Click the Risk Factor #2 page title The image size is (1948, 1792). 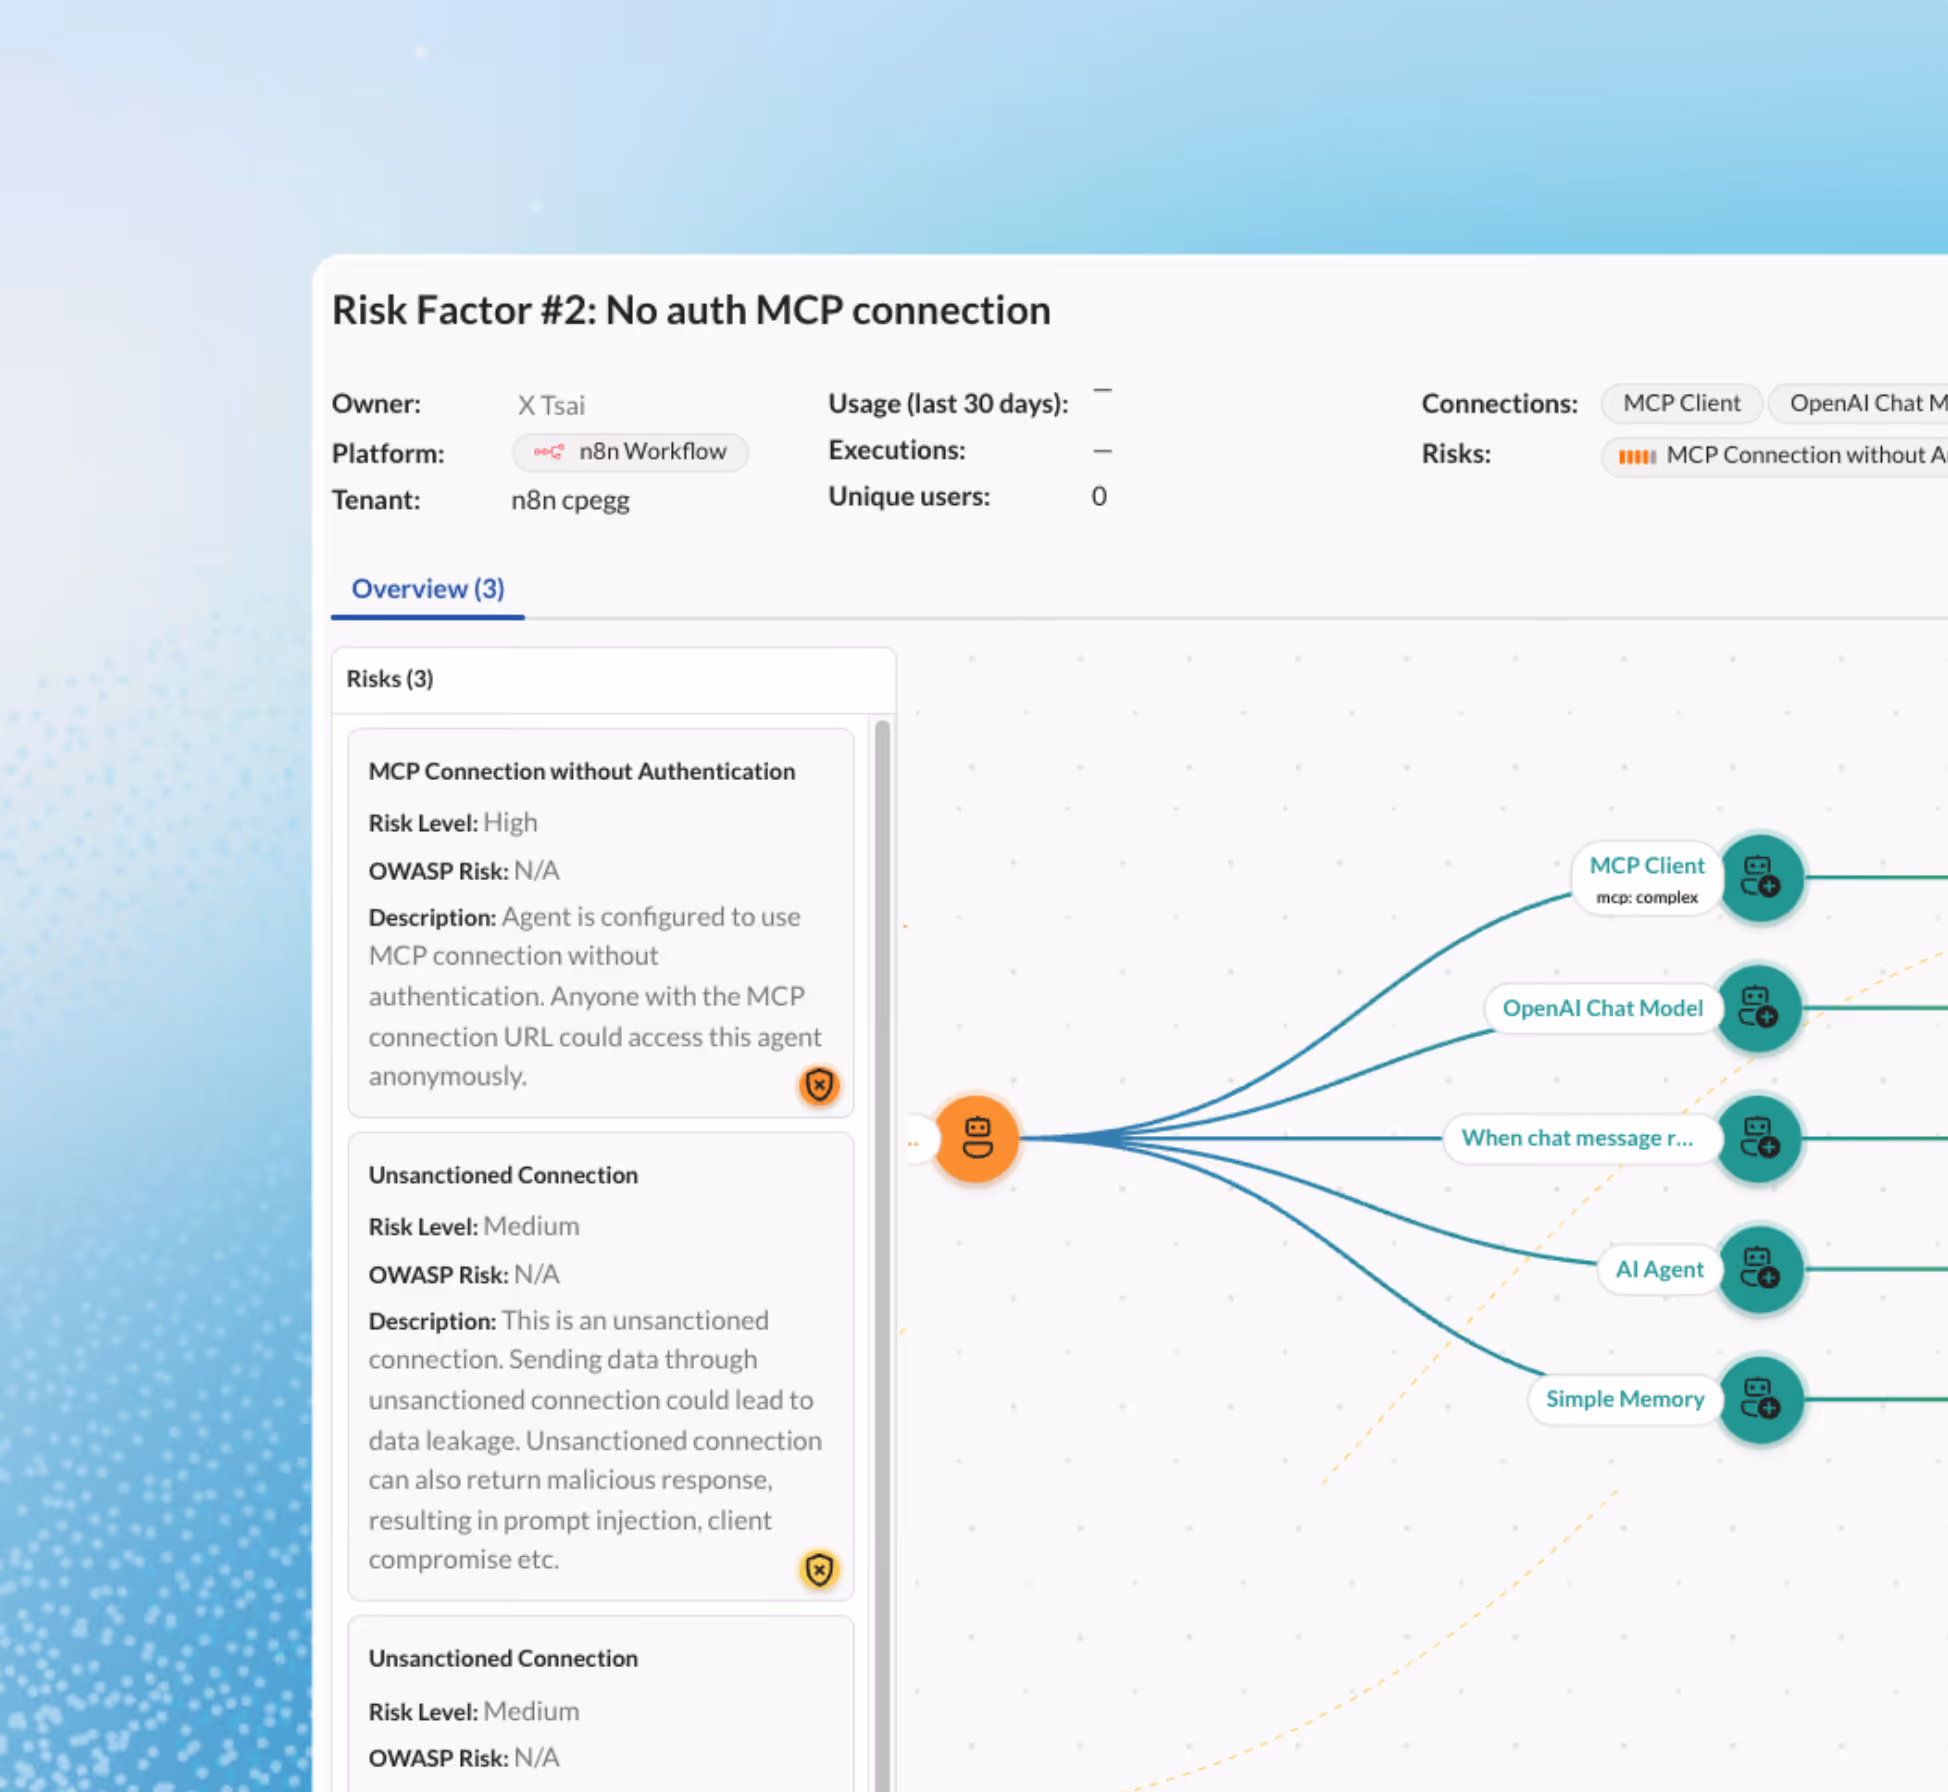pyautogui.click(x=691, y=311)
